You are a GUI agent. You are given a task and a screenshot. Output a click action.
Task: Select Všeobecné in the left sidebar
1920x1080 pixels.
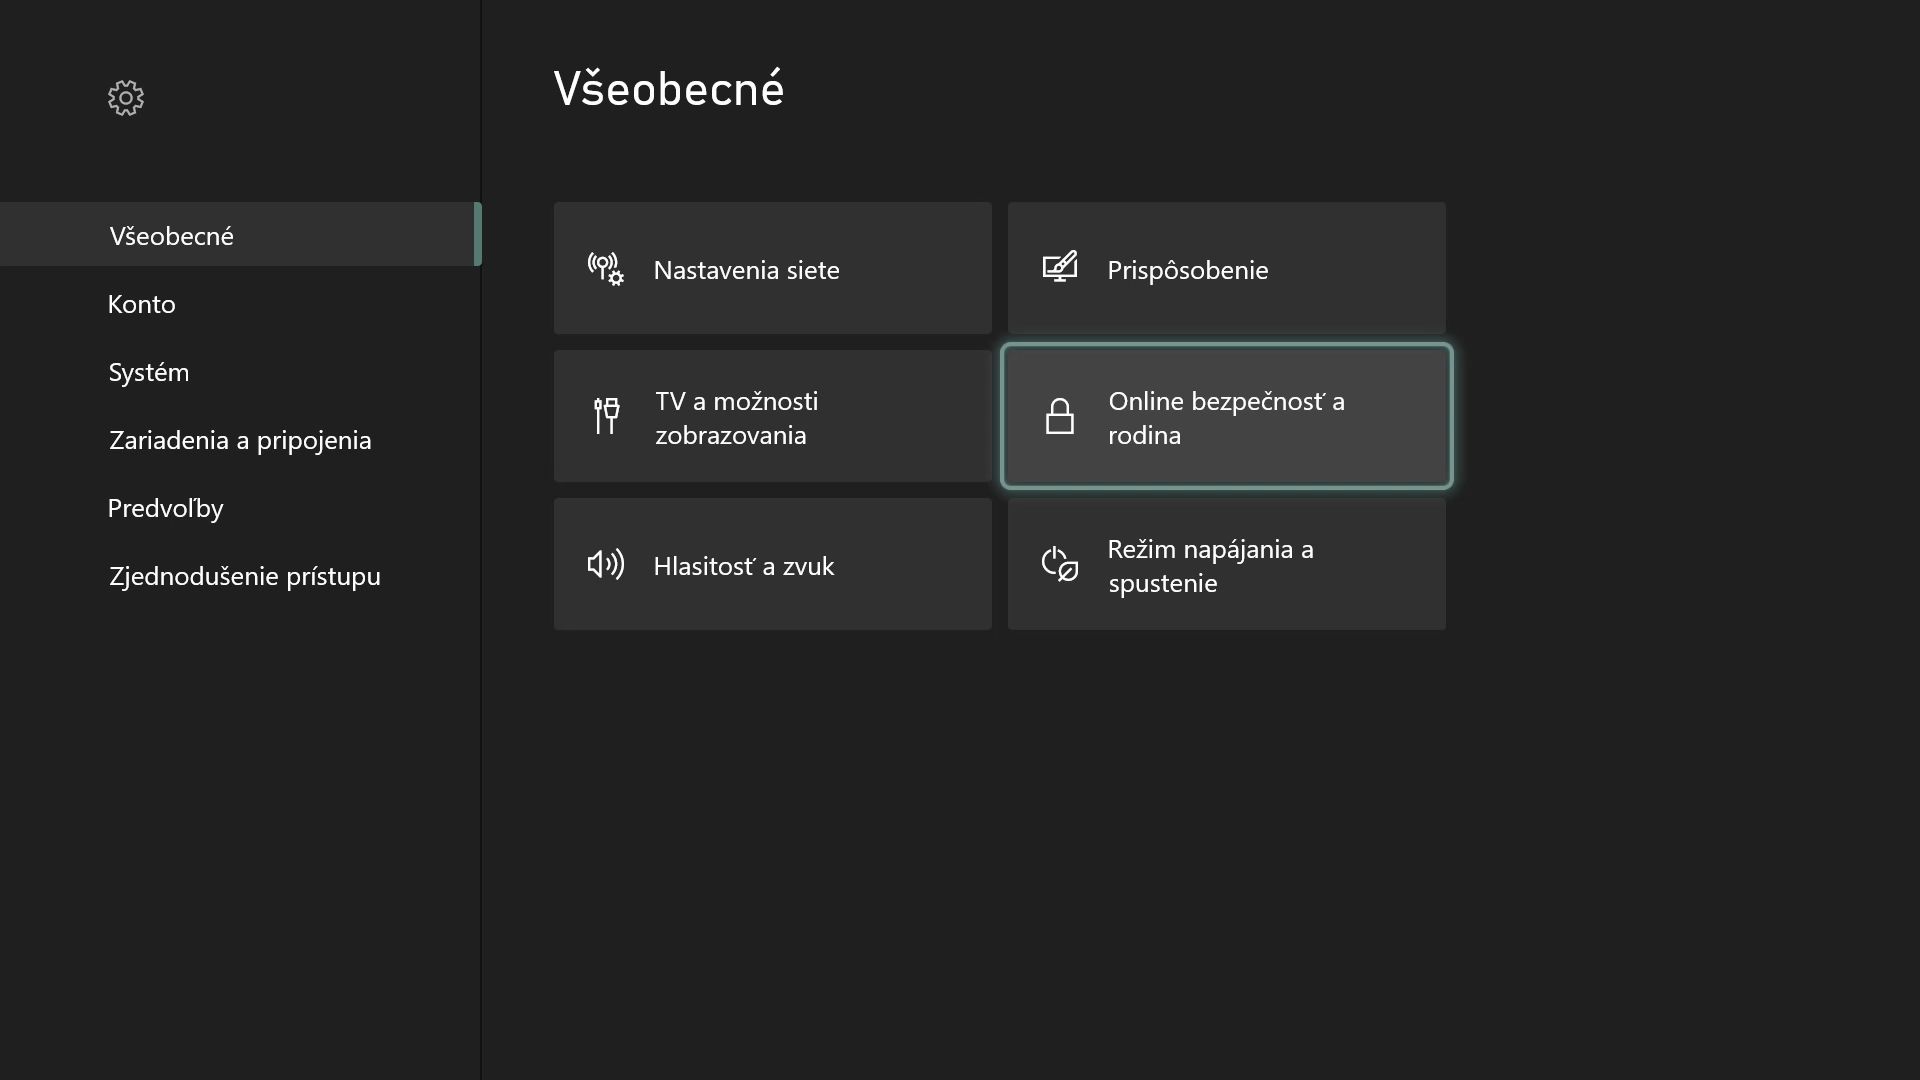coord(241,235)
